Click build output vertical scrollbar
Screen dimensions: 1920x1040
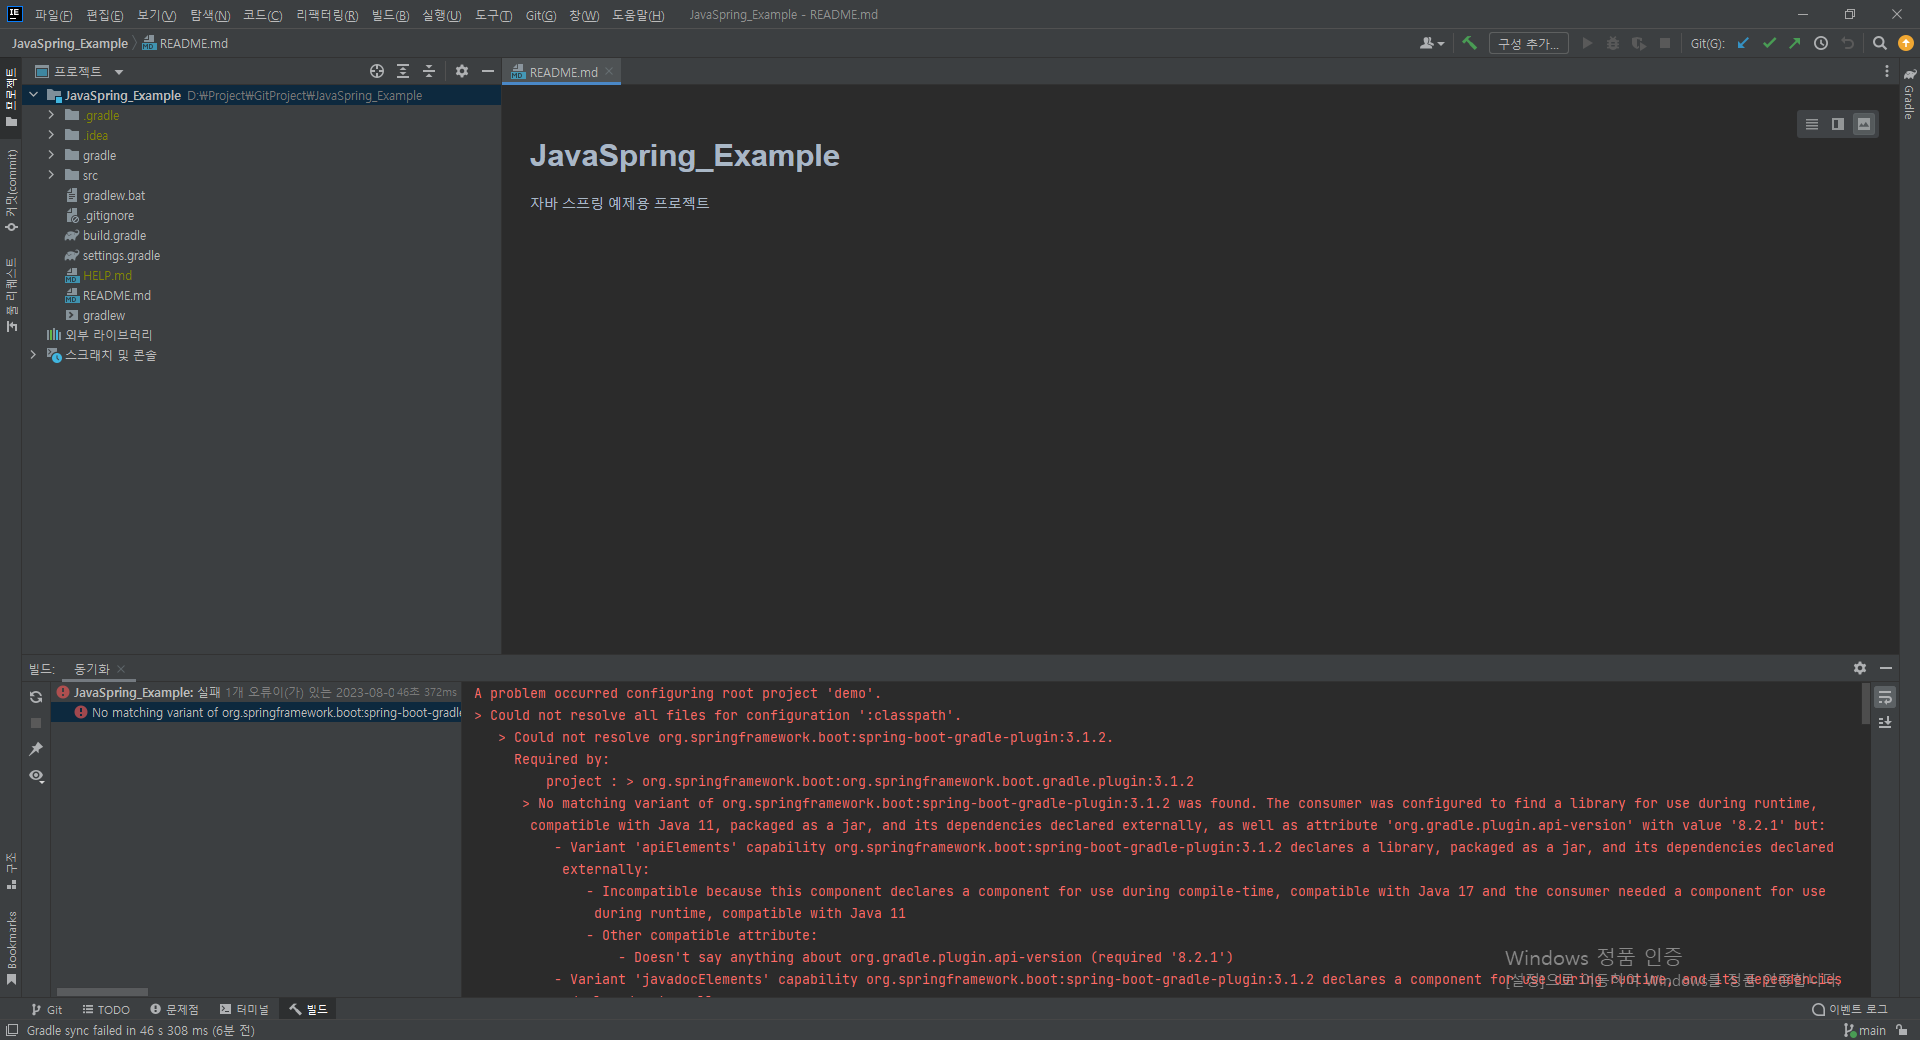tap(1865, 705)
